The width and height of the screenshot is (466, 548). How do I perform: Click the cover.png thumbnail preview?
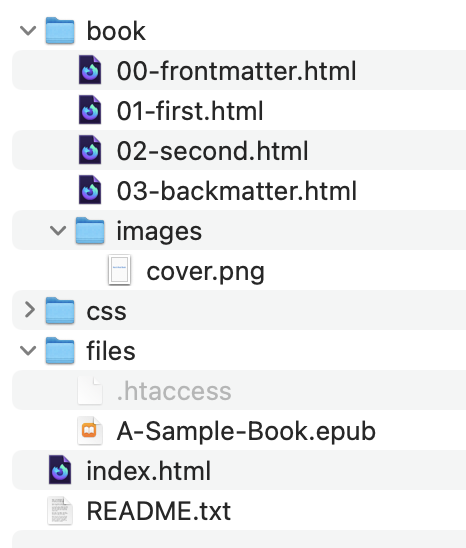click(x=120, y=270)
